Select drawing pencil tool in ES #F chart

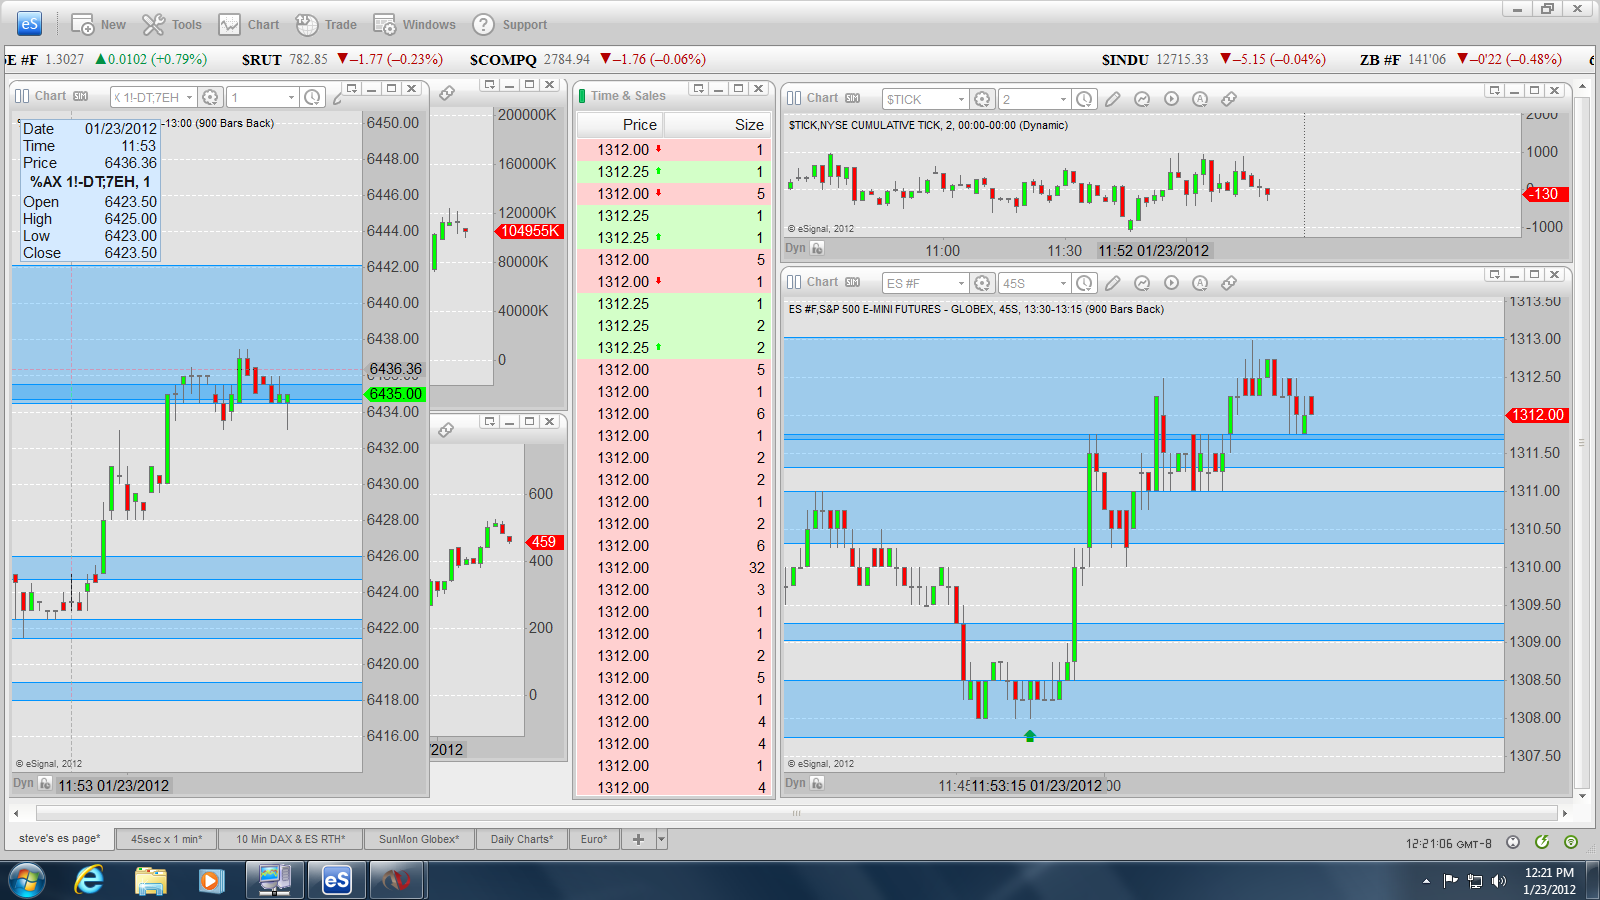tap(1113, 283)
